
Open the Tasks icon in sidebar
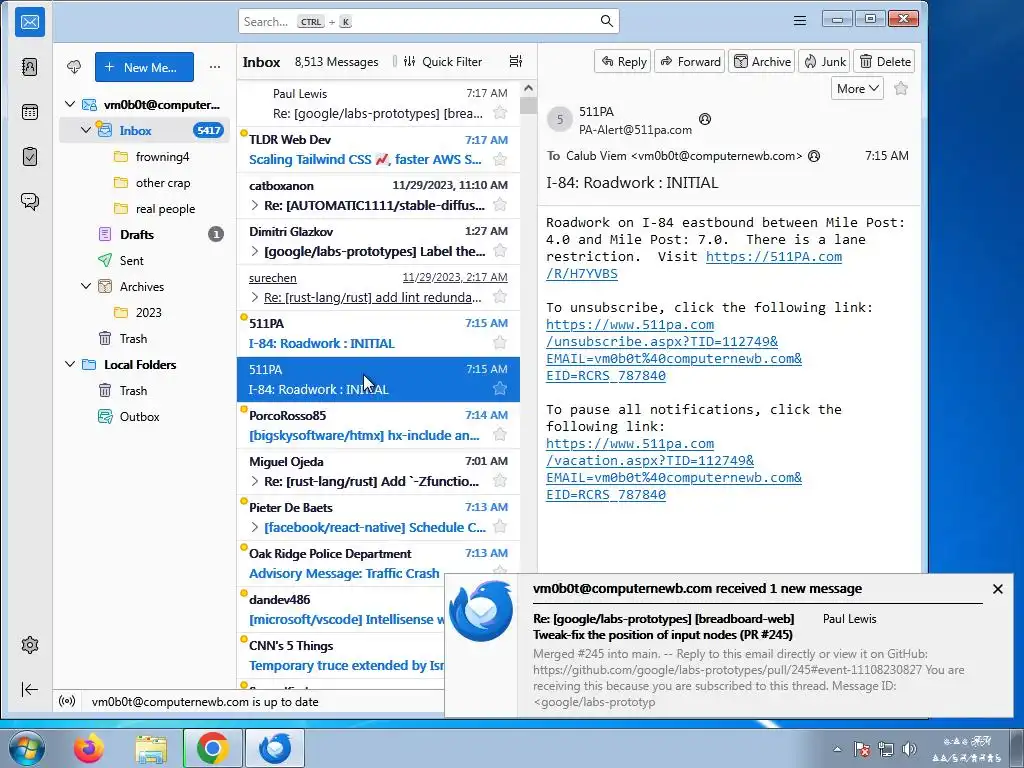[29, 157]
